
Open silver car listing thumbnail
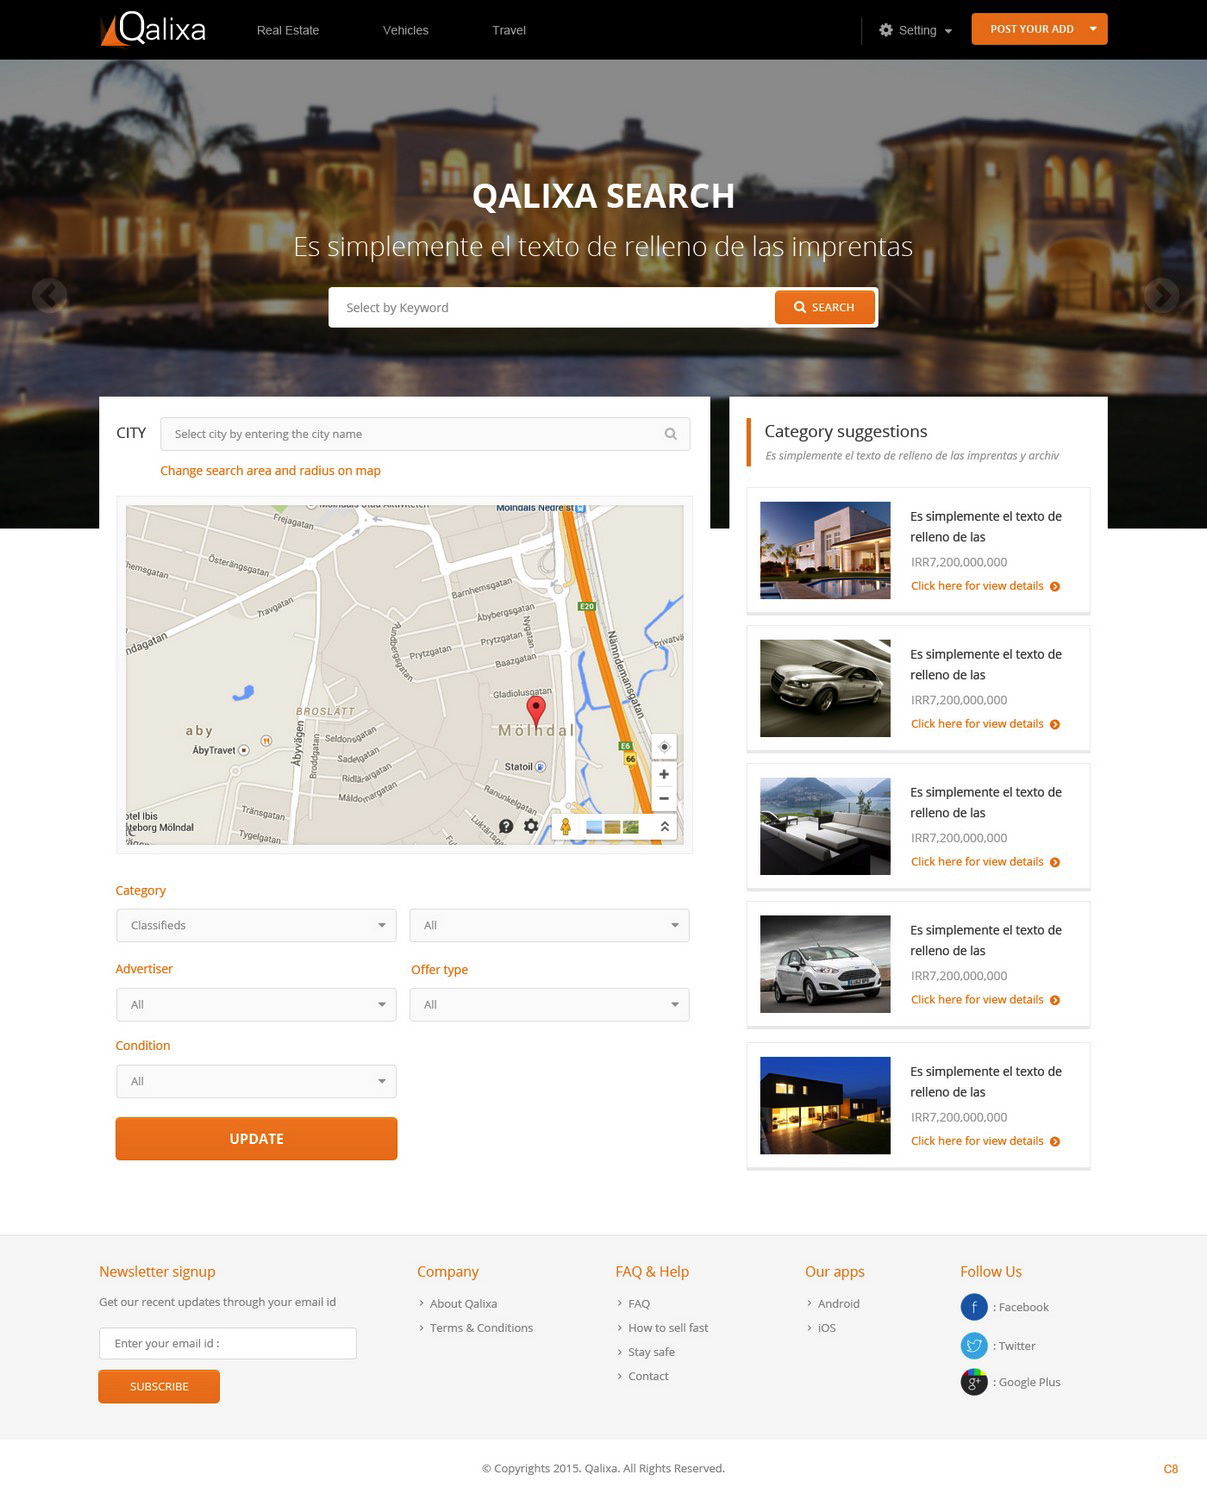coord(825,688)
